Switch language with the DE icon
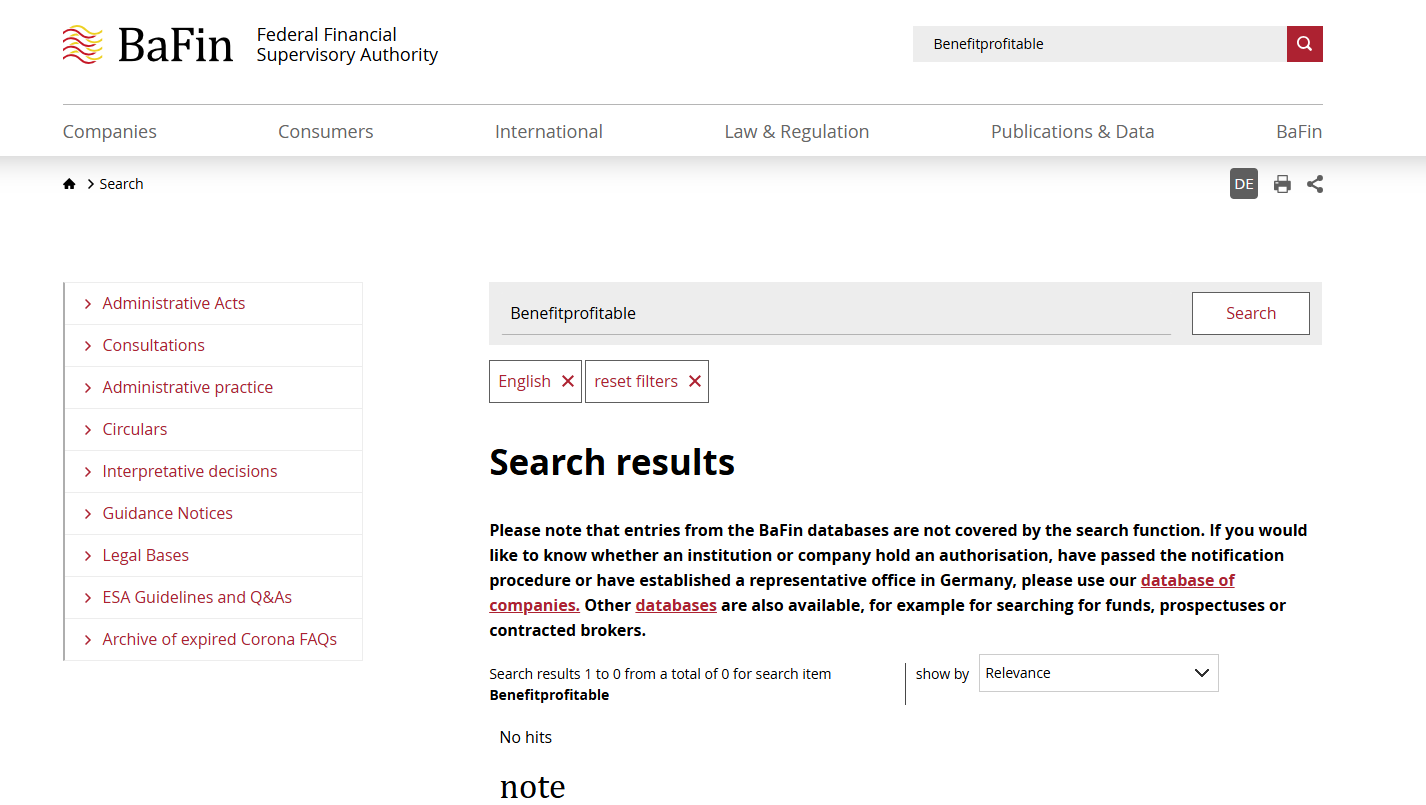Image resolution: width=1426 pixels, height=805 pixels. click(x=1243, y=184)
